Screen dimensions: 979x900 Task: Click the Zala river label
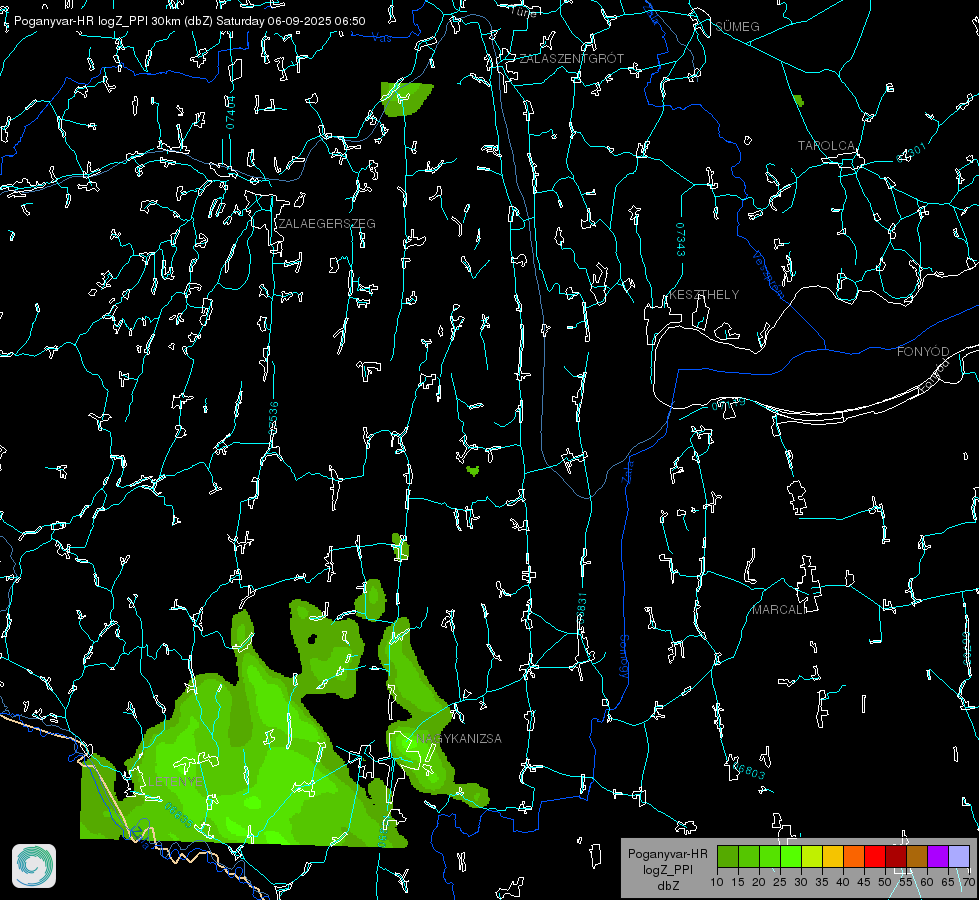tap(627, 470)
